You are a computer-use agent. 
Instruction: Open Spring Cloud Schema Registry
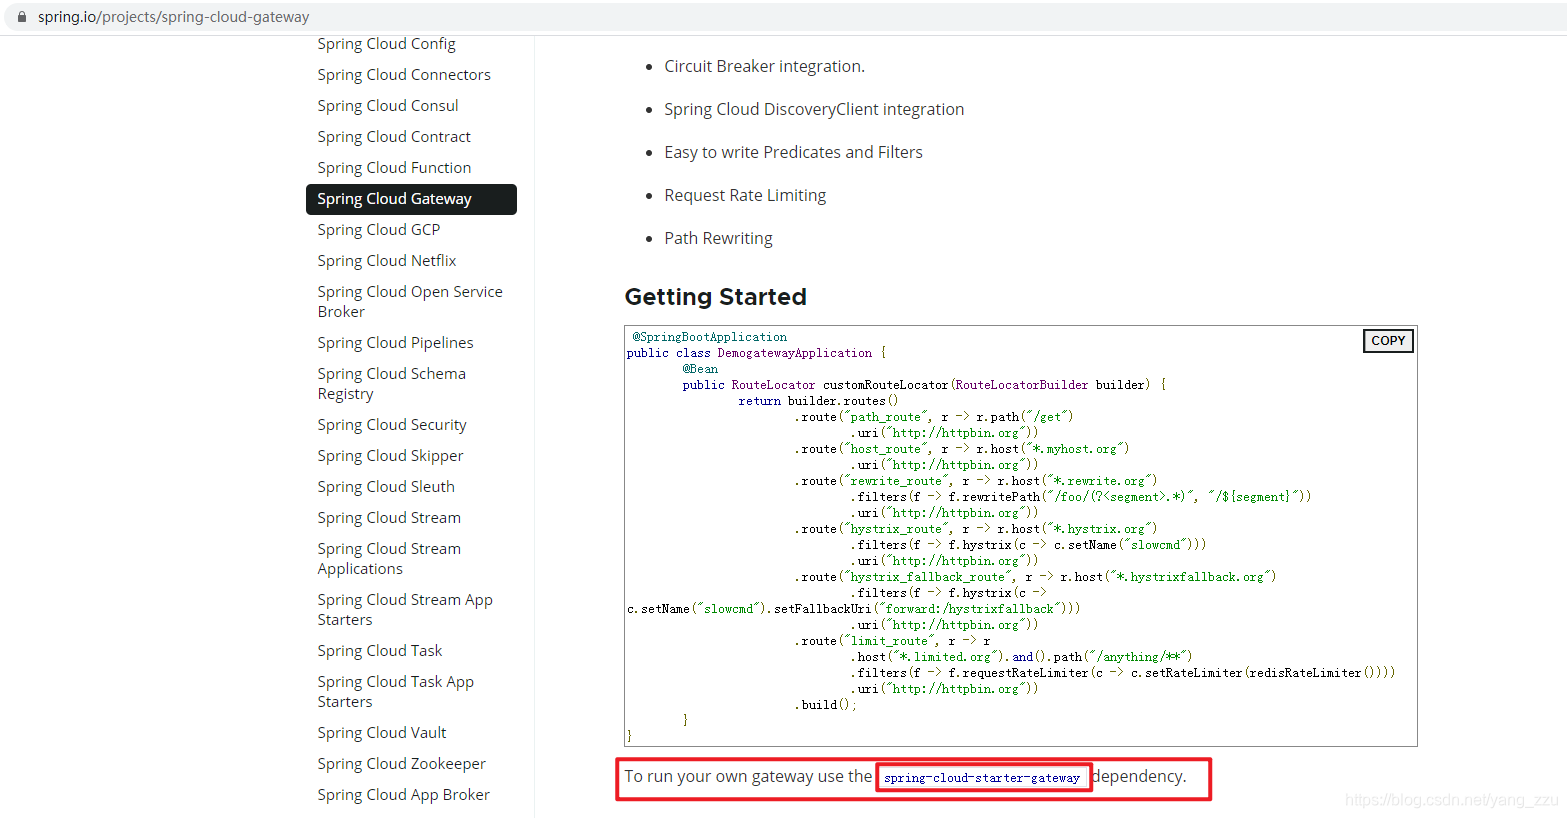(392, 384)
